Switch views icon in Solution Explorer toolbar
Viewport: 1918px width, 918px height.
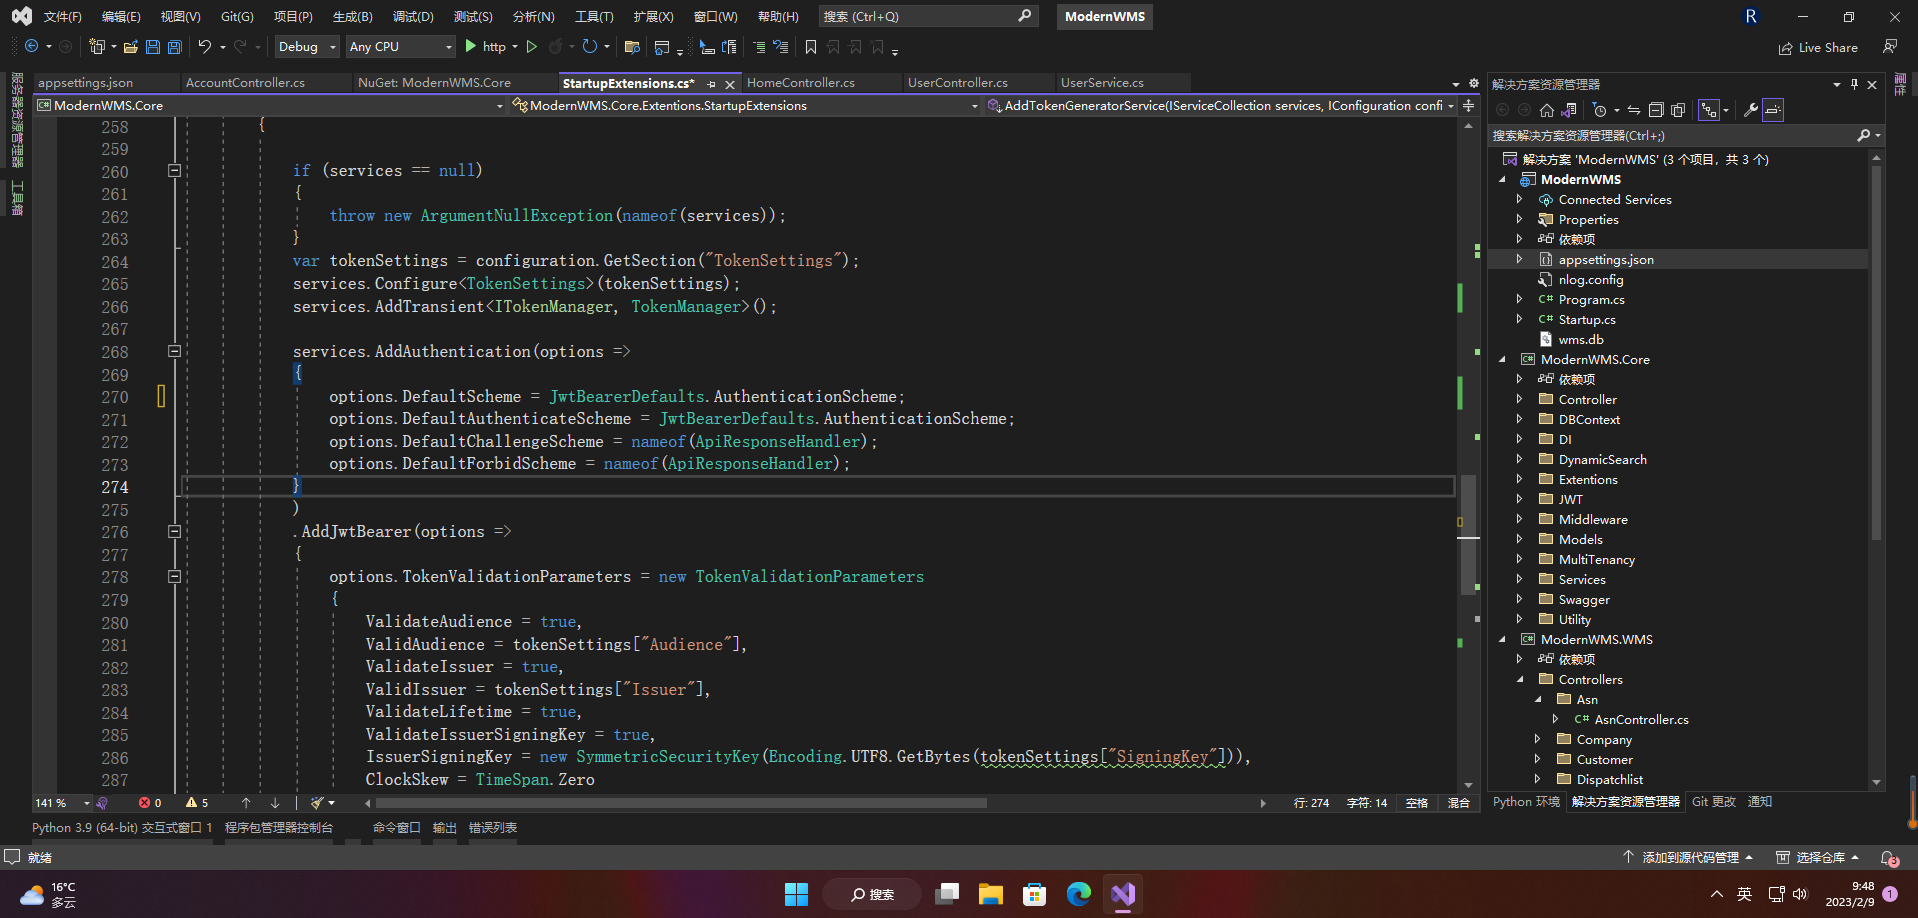point(1569,110)
